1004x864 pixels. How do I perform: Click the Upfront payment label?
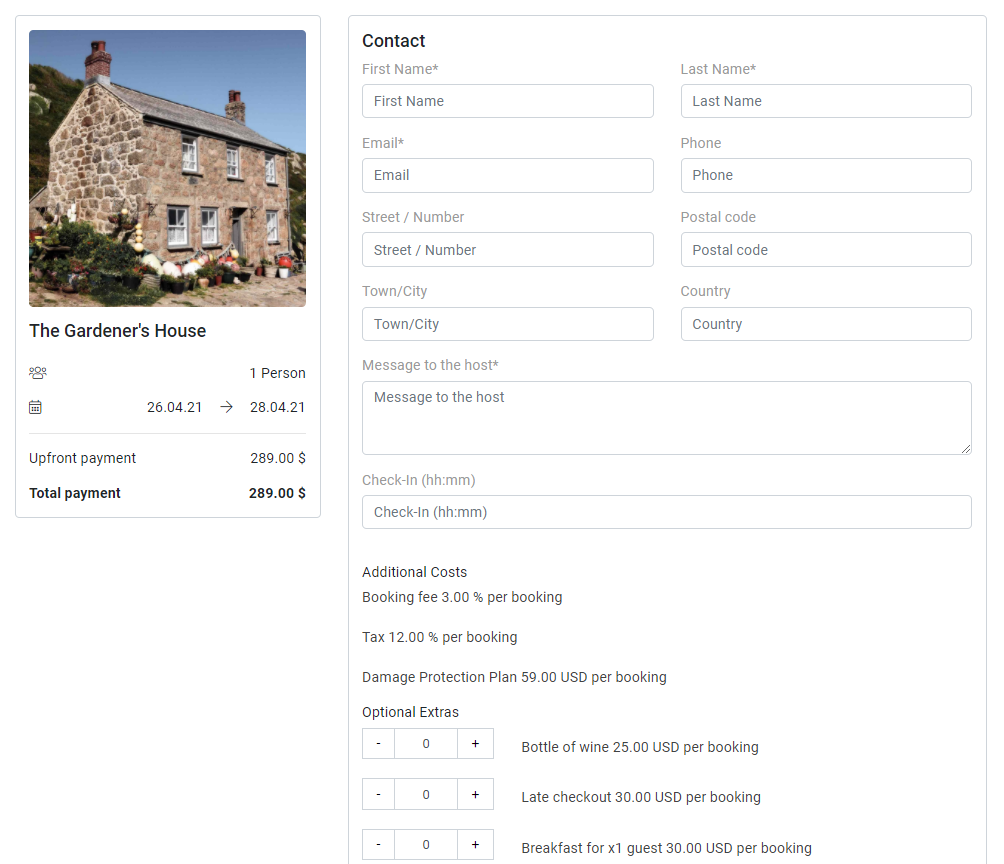(82, 458)
